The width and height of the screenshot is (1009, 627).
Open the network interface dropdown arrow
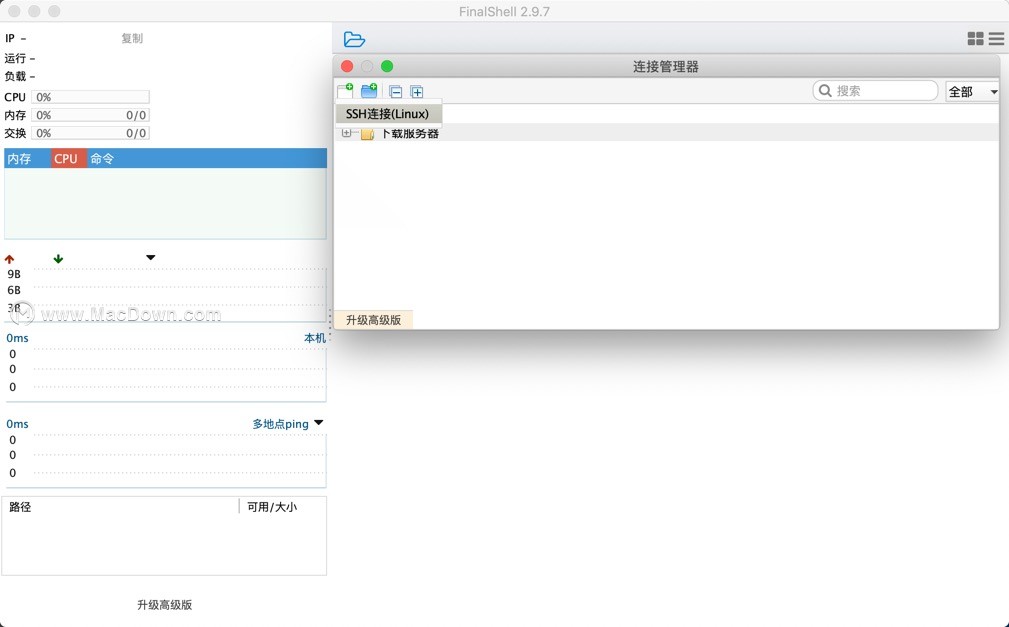coord(151,257)
